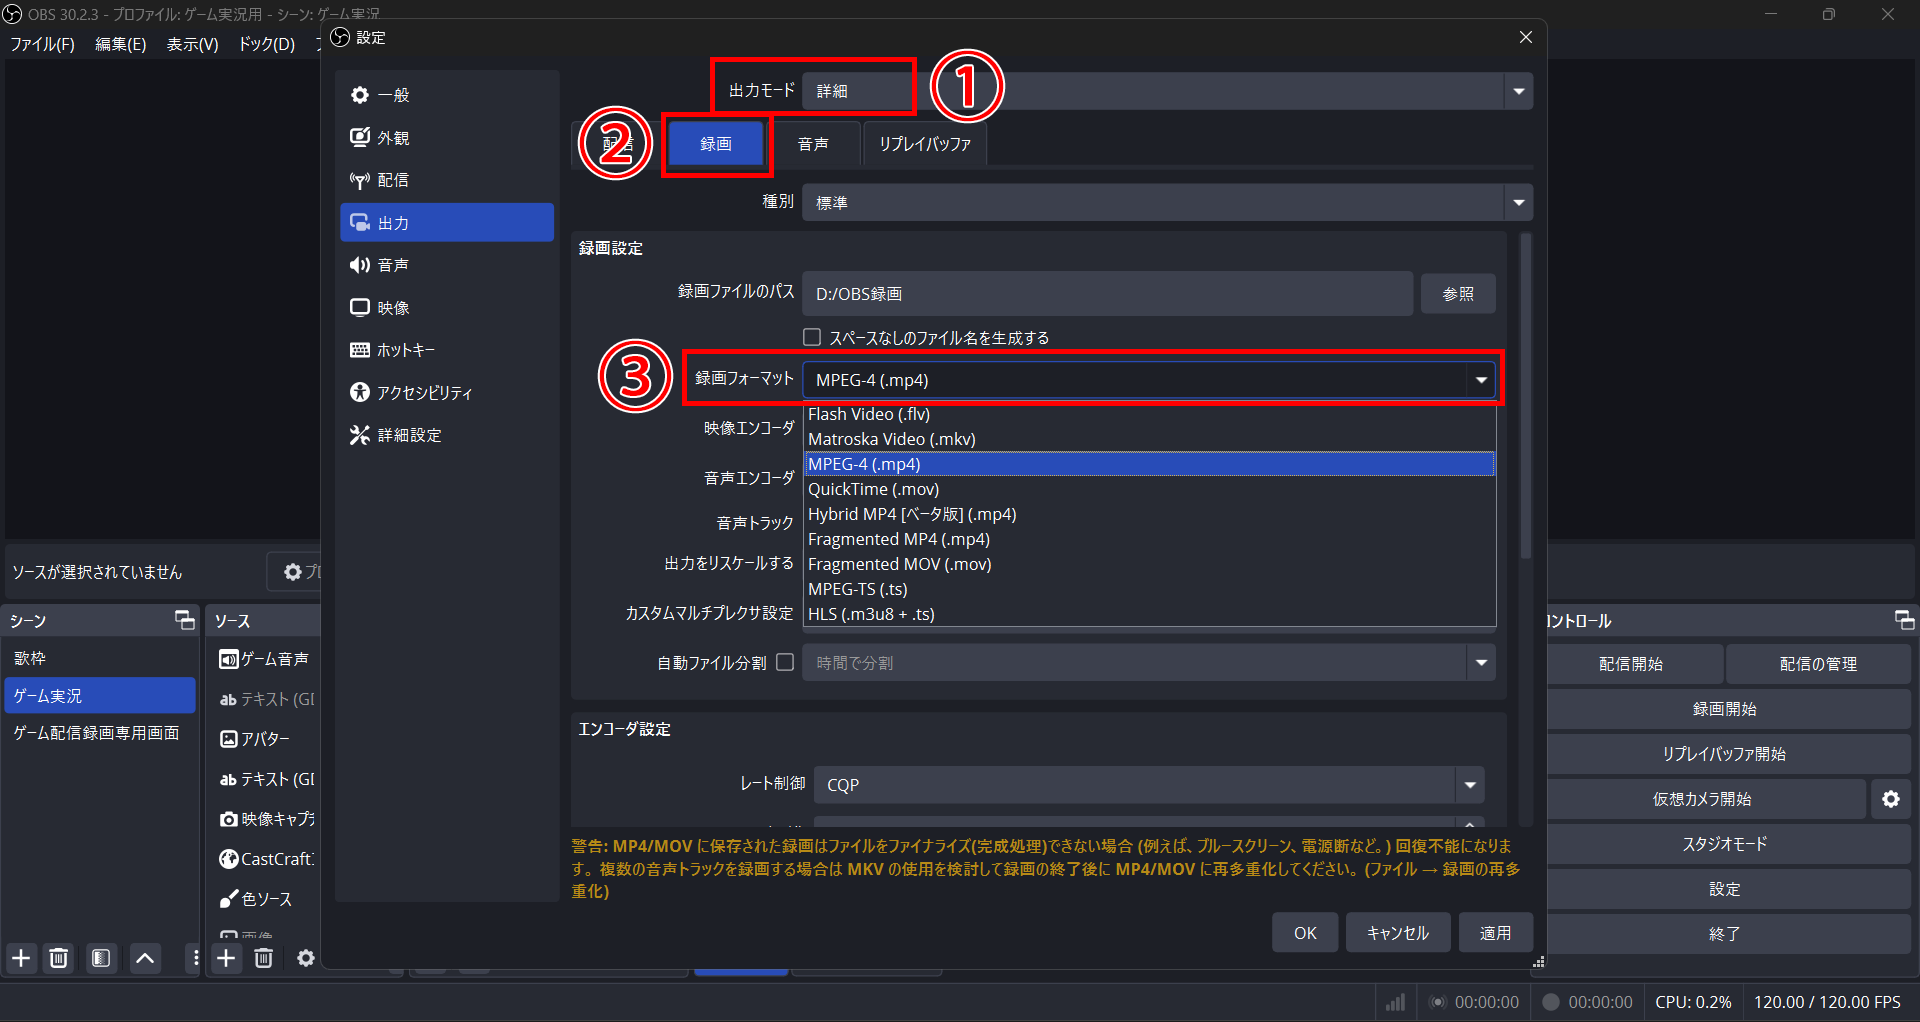Screen dimensions: 1920x1022
Task: Toggle the 自動ファイル分割 checkbox
Action: tap(785, 662)
